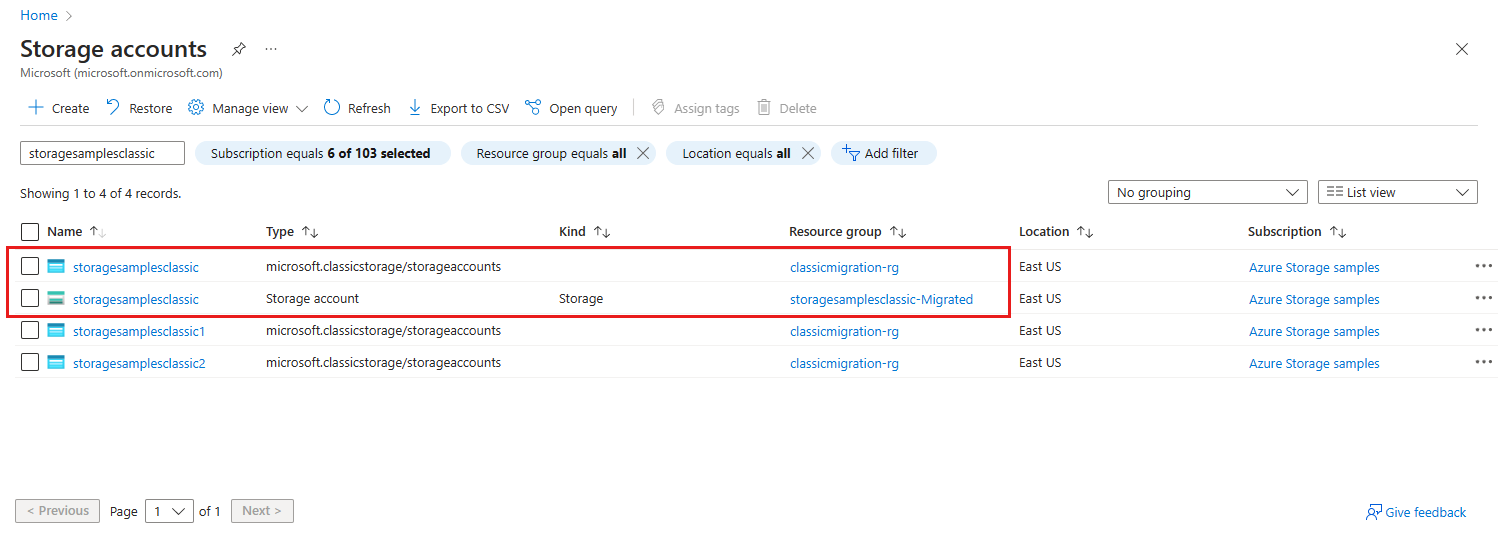The height and width of the screenshot is (543, 1498).
Task: Open storagesamplesclassic-Migrated resource group link
Action: (881, 299)
